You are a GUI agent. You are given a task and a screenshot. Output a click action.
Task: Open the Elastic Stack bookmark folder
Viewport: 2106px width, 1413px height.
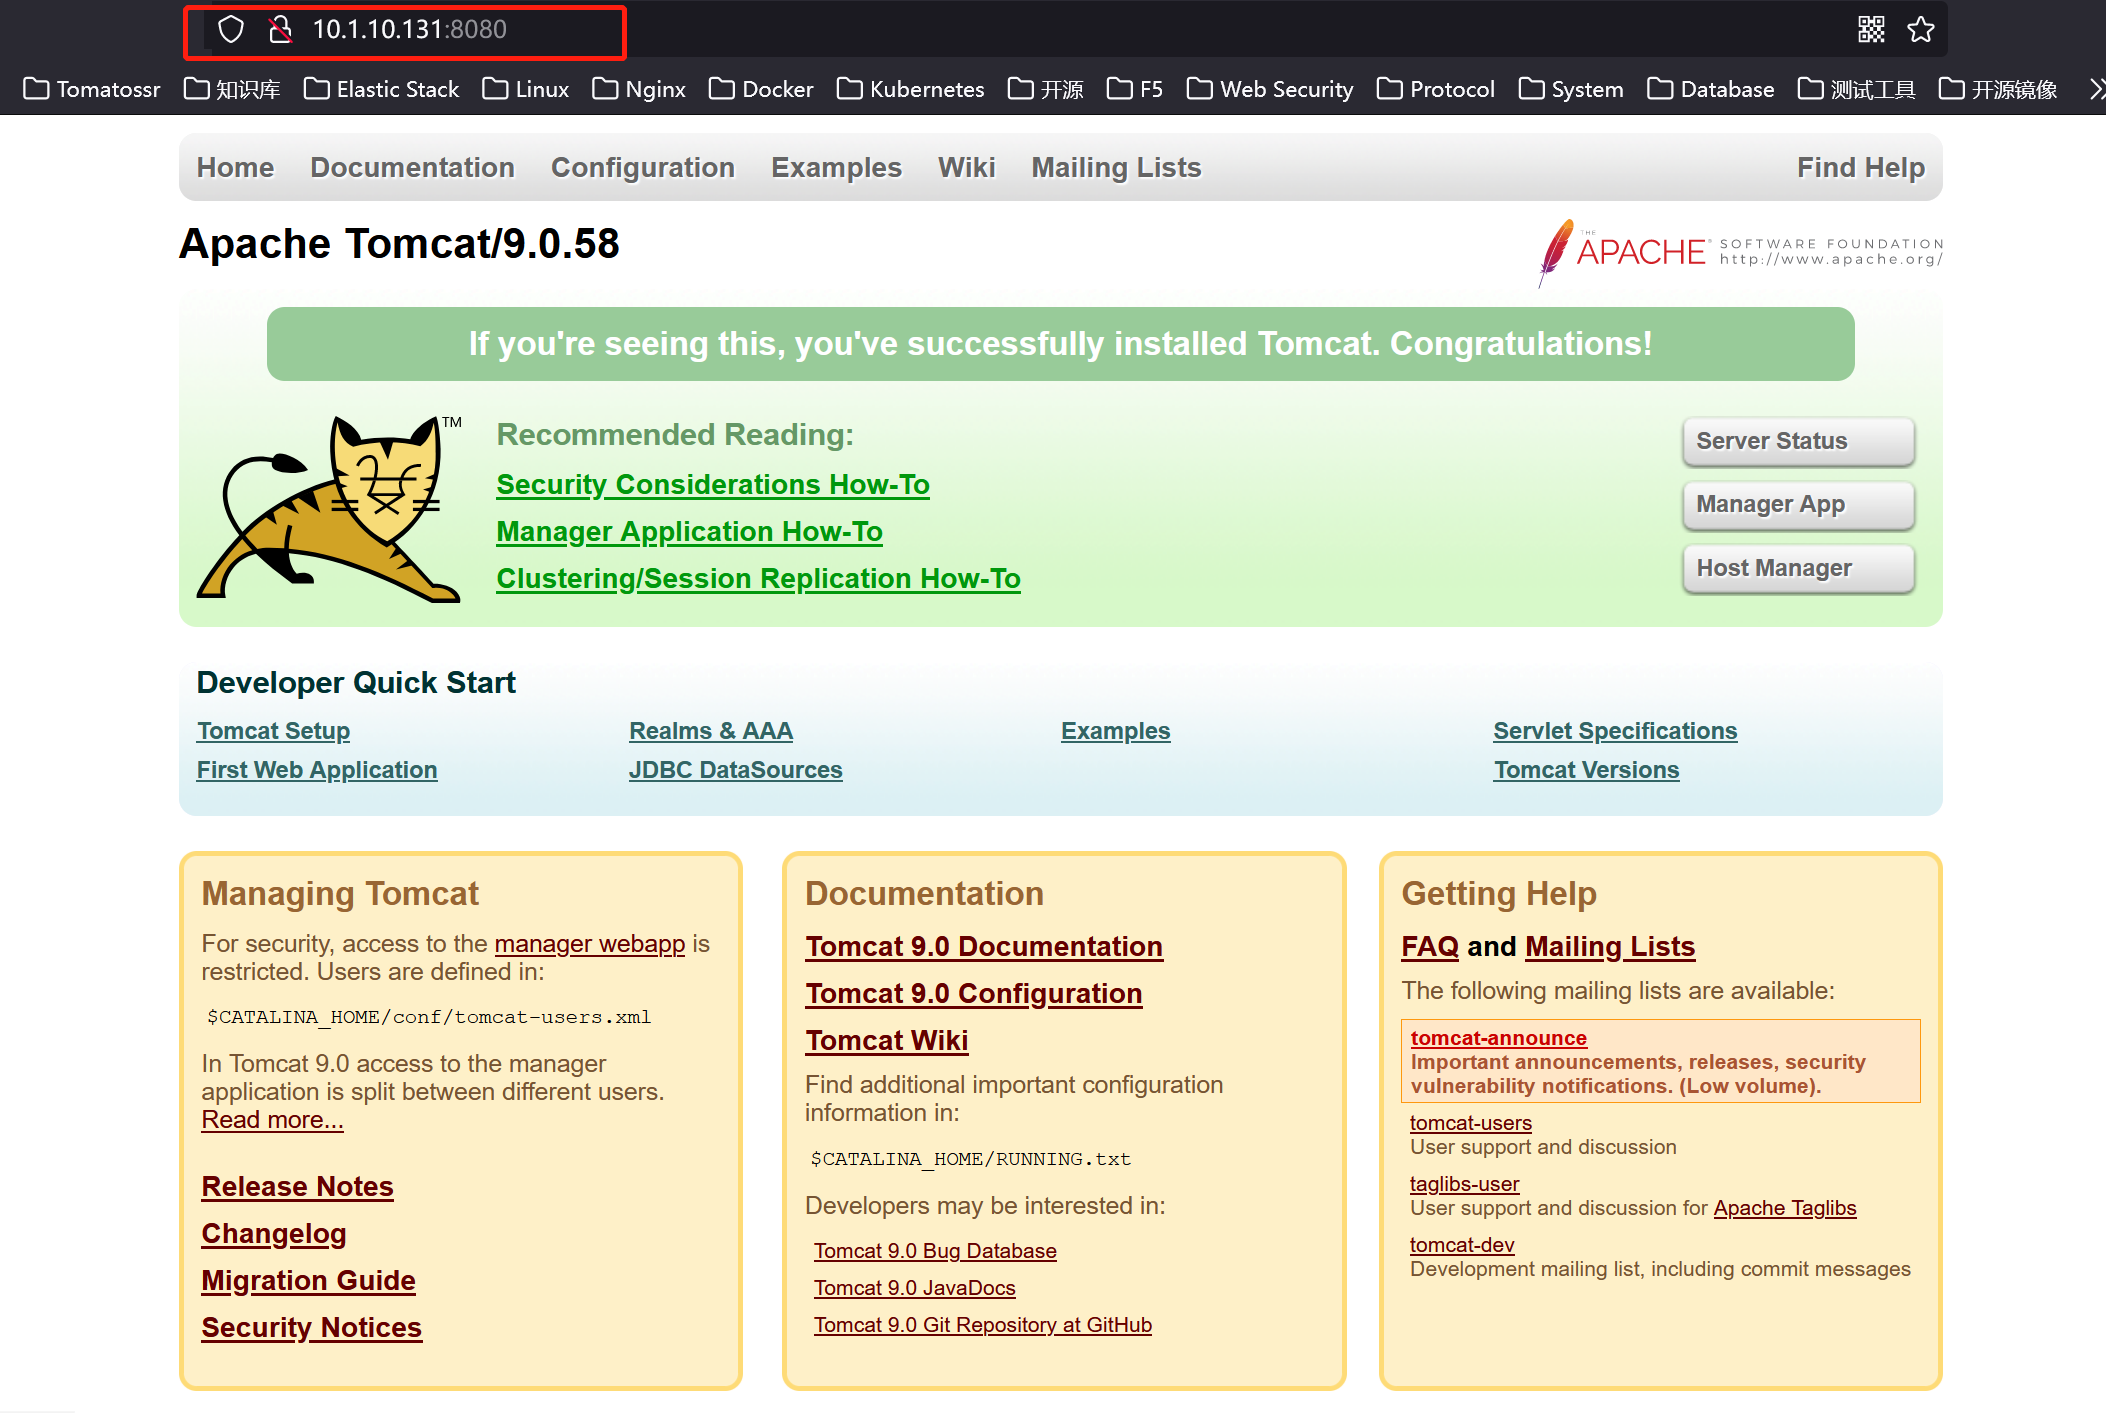pos(381,89)
